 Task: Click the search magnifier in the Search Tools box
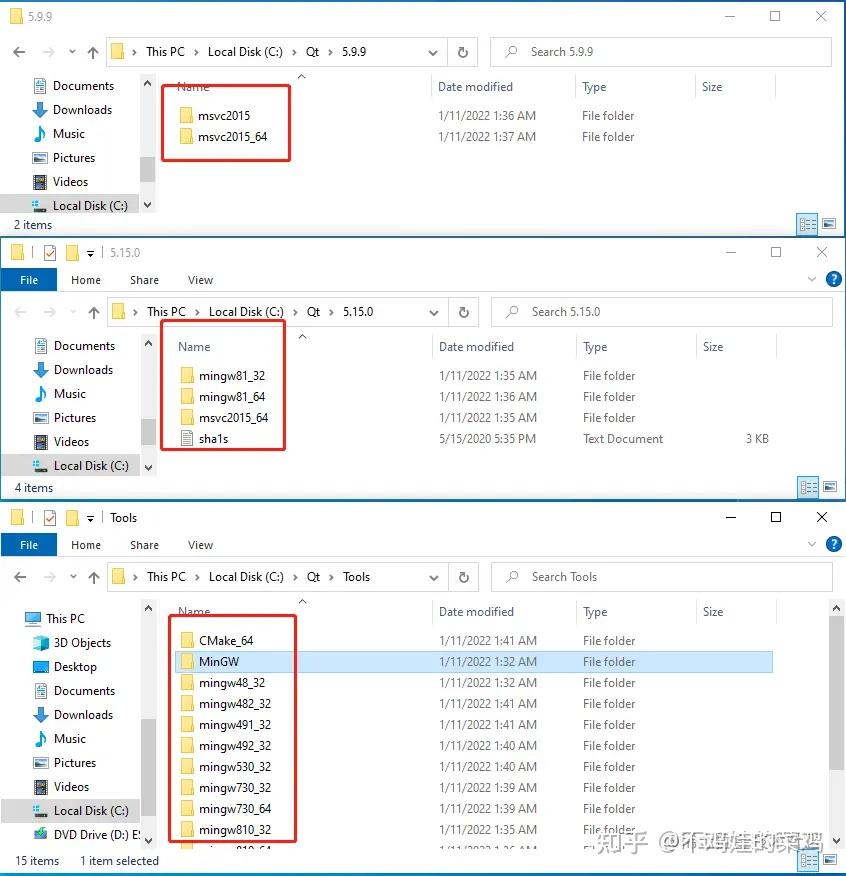(x=515, y=577)
